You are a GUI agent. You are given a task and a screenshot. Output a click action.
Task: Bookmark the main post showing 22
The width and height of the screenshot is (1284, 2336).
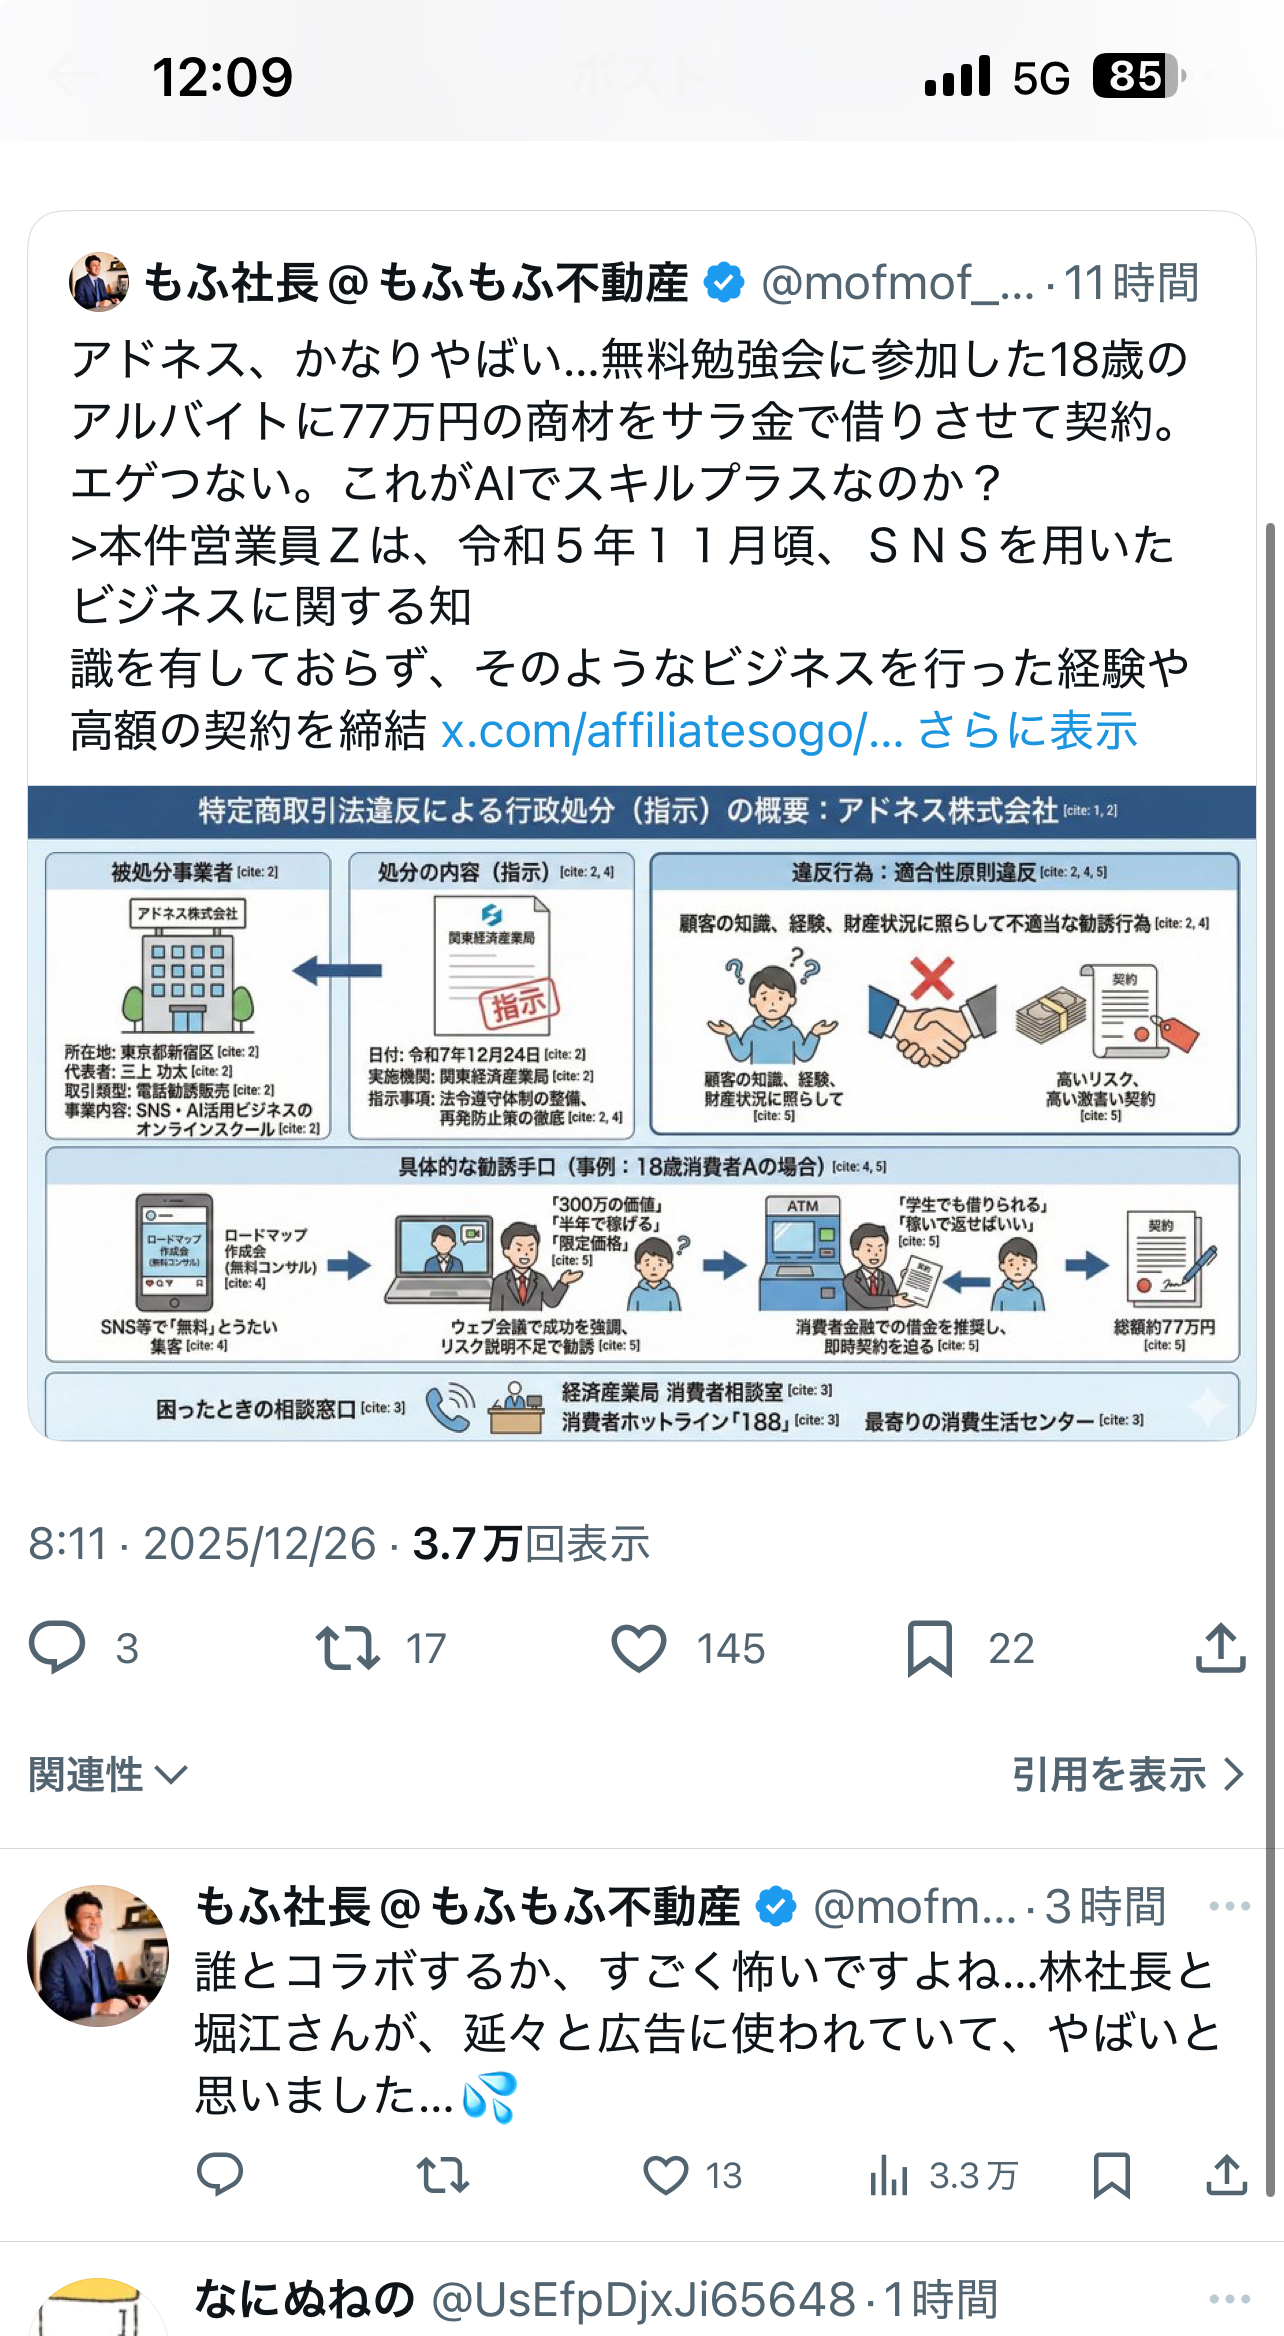(930, 1648)
